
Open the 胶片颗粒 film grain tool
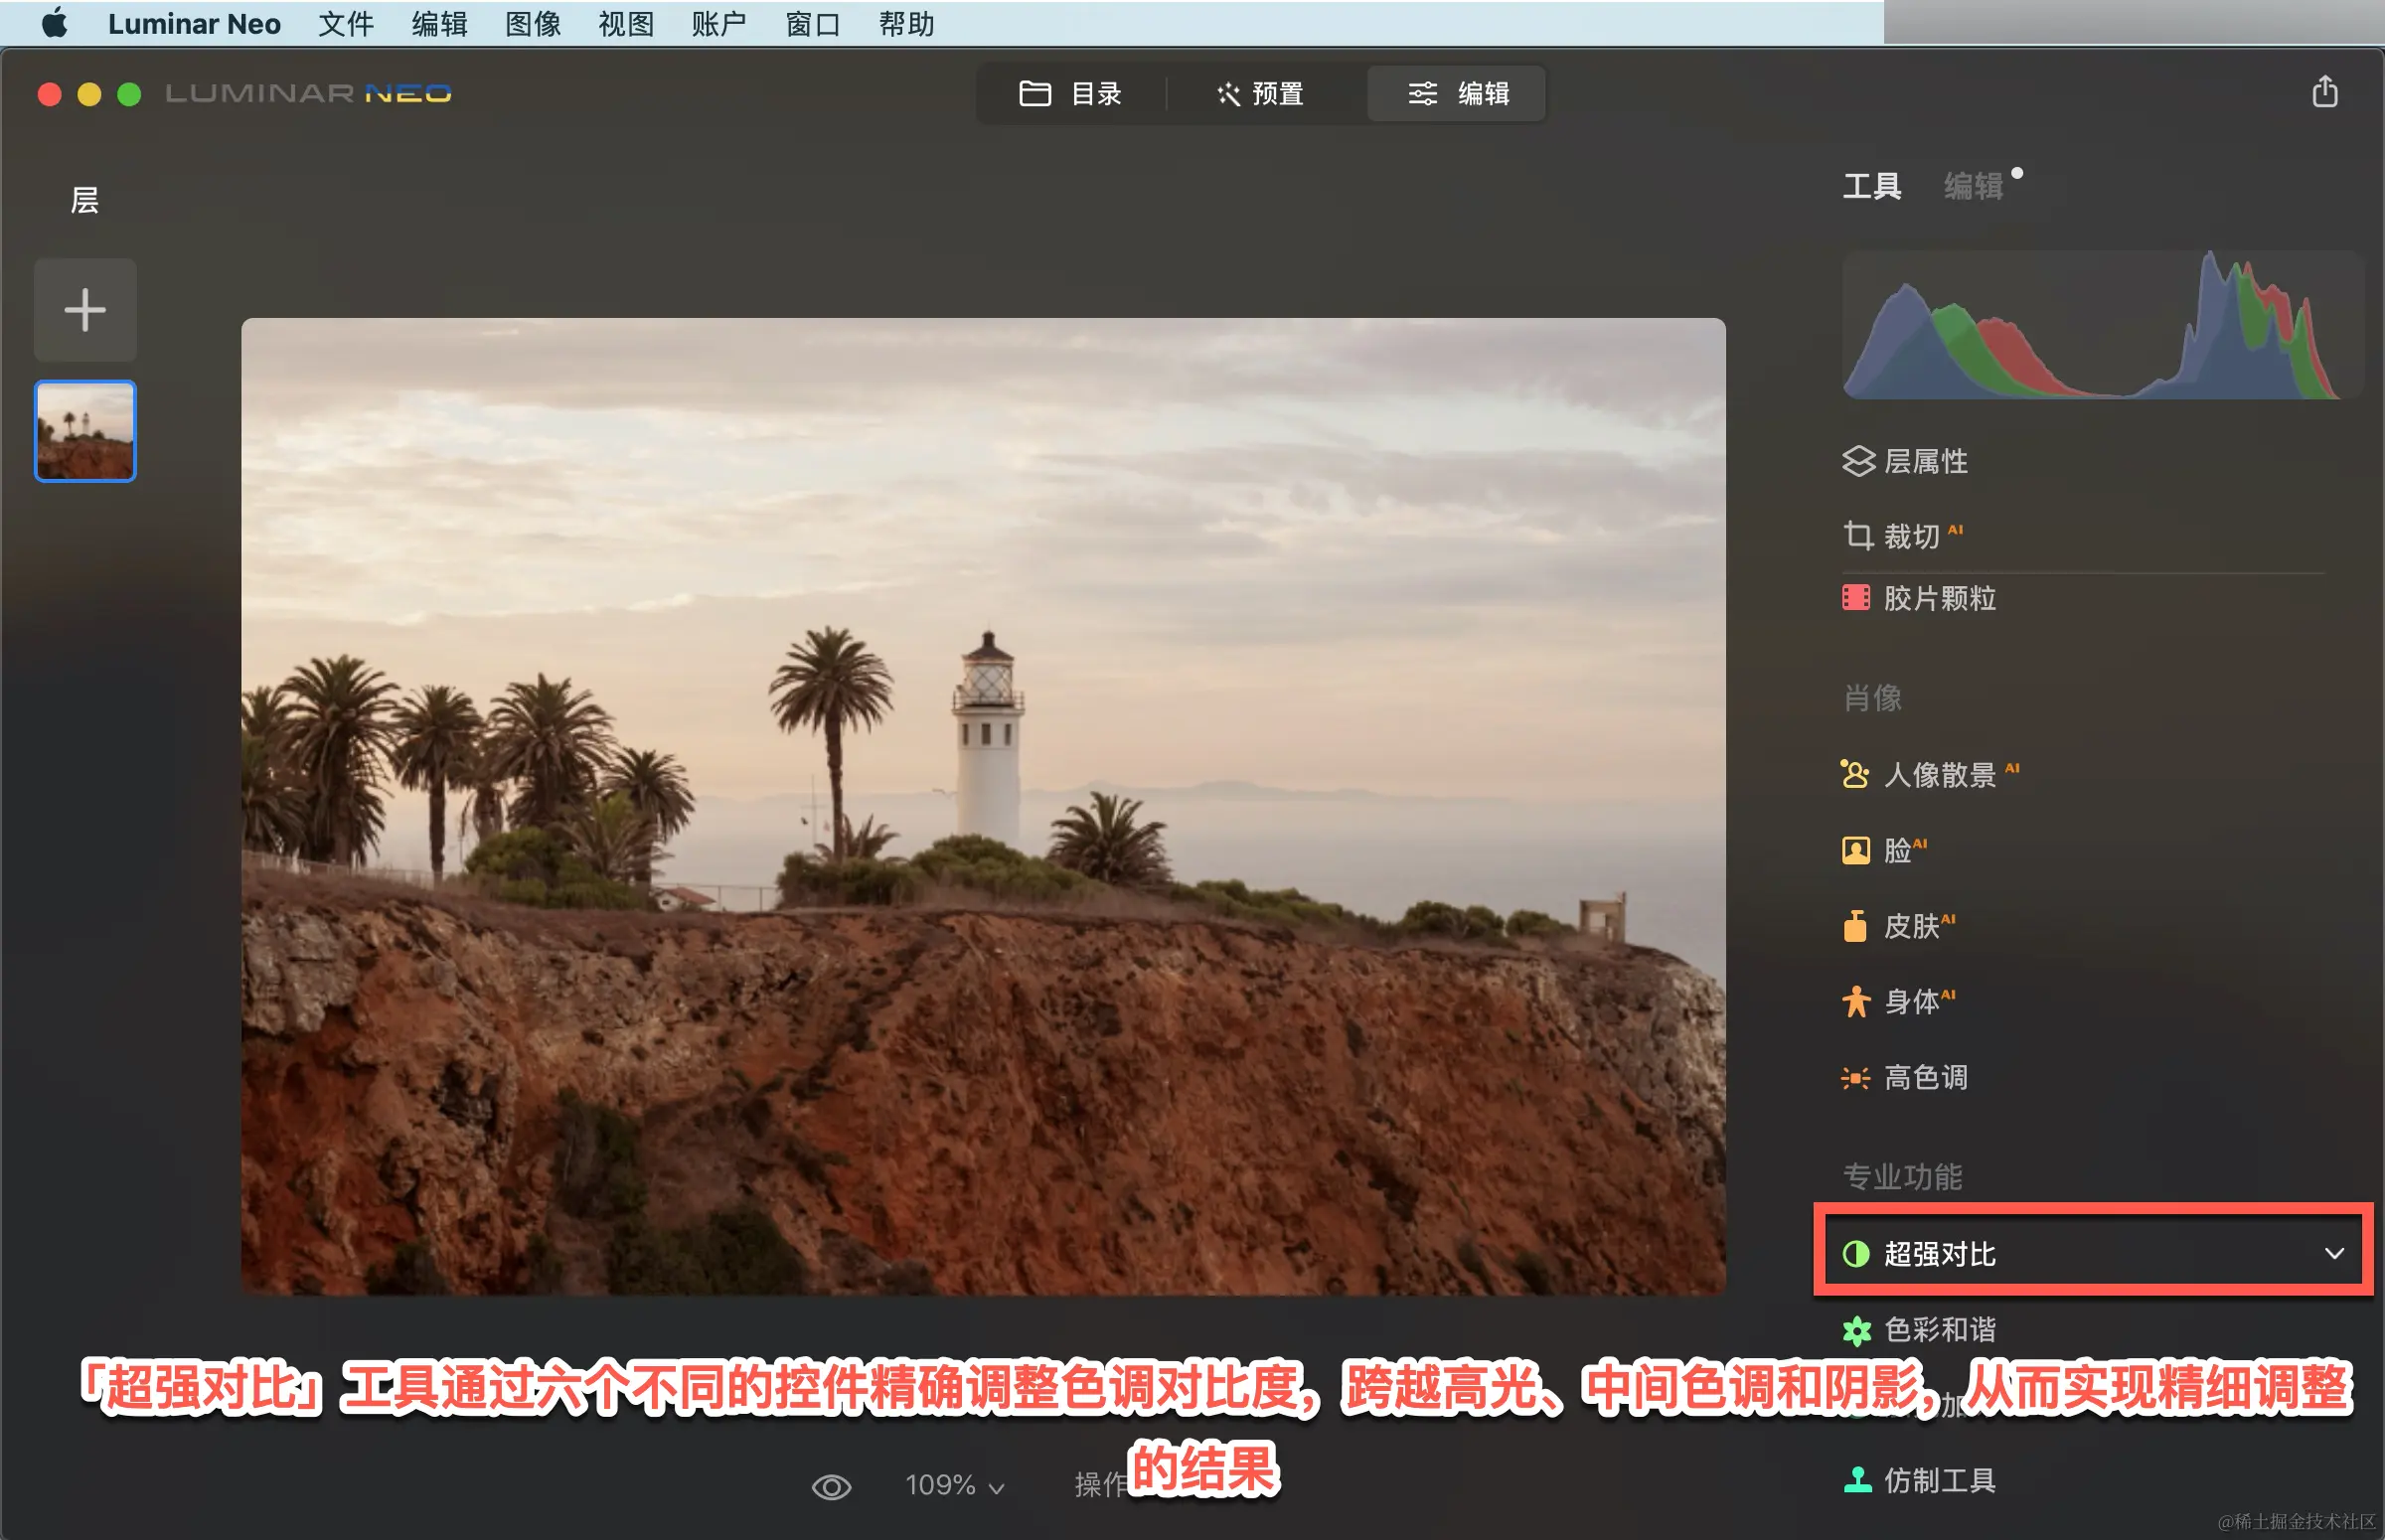pos(1938,598)
